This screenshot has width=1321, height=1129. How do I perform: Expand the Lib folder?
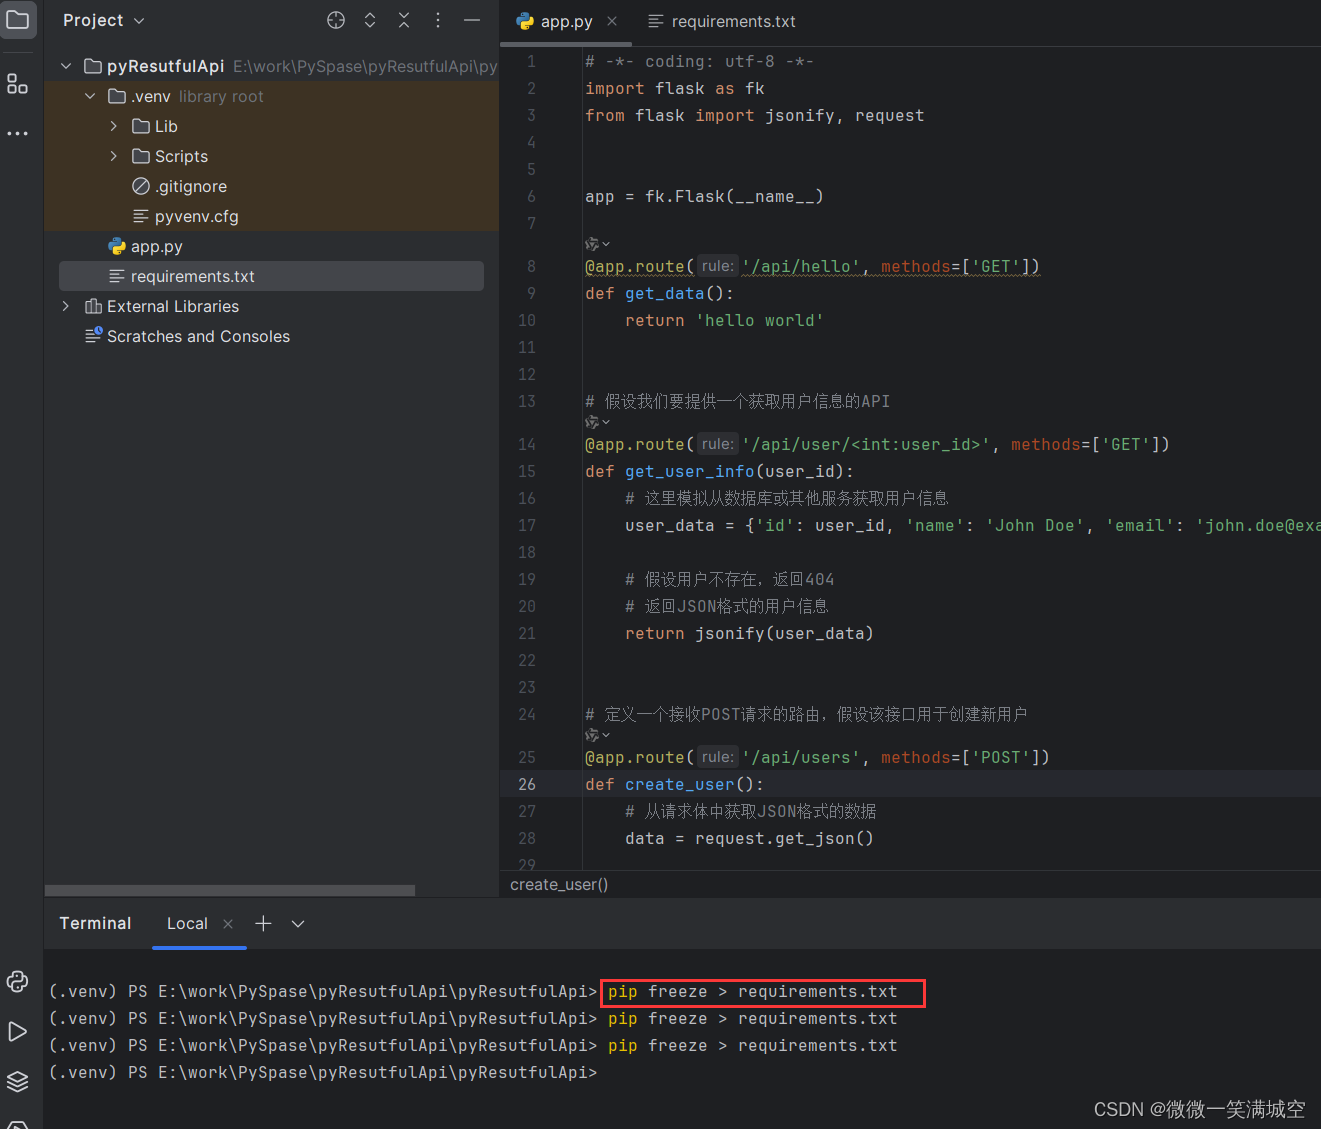tap(114, 126)
